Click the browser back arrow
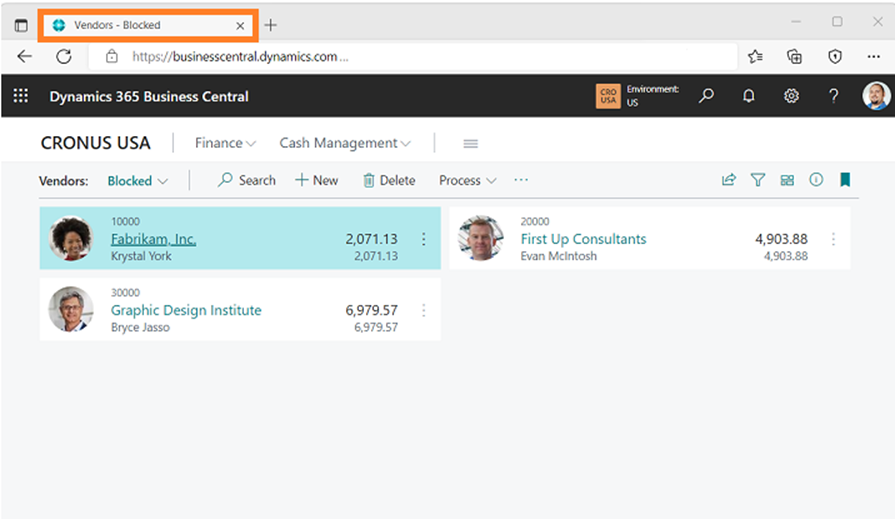Image resolution: width=895 pixels, height=519 pixels. (x=25, y=57)
